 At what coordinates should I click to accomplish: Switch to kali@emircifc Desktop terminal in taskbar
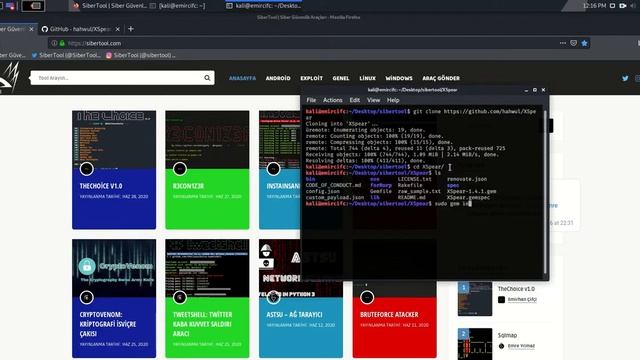tap(263, 6)
